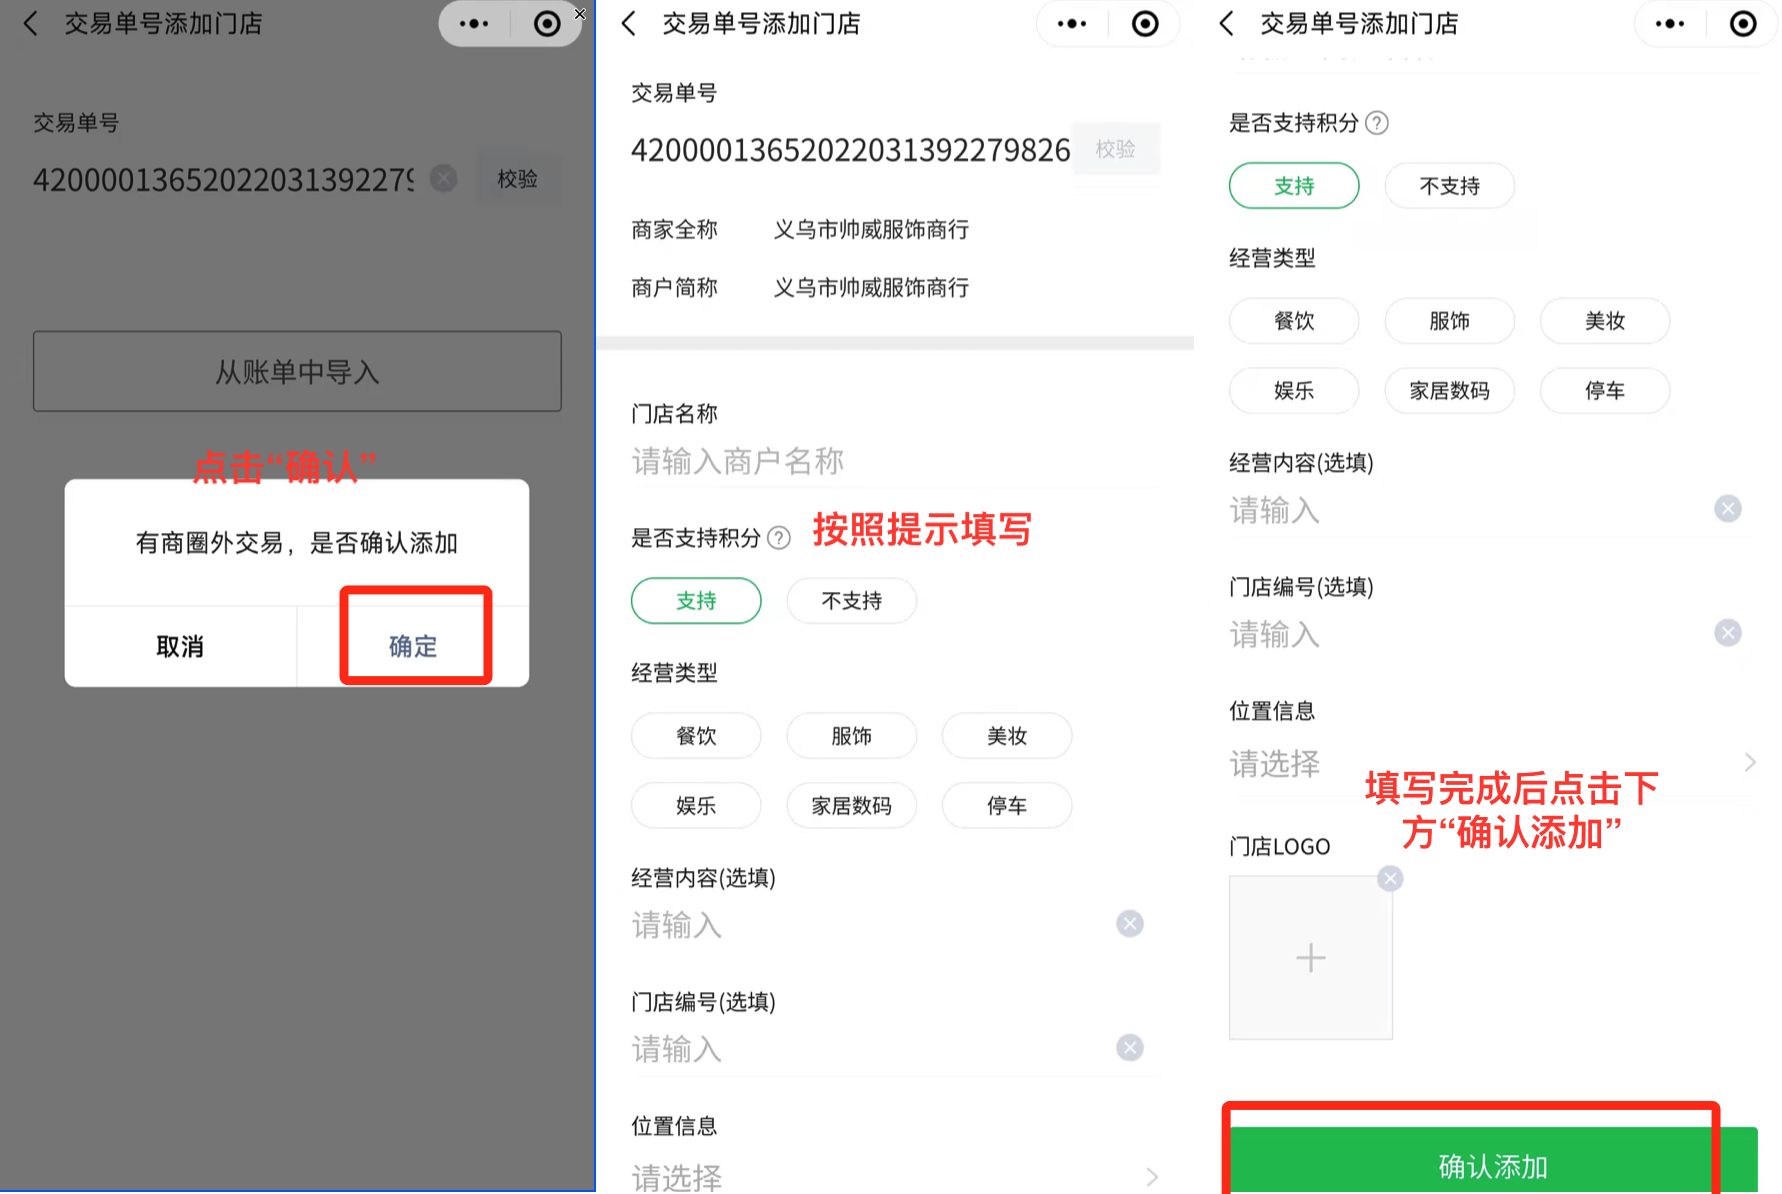Choose 家居数码 business type in the right panel
This screenshot has height=1194, width=1782.
pyautogui.click(x=1449, y=391)
